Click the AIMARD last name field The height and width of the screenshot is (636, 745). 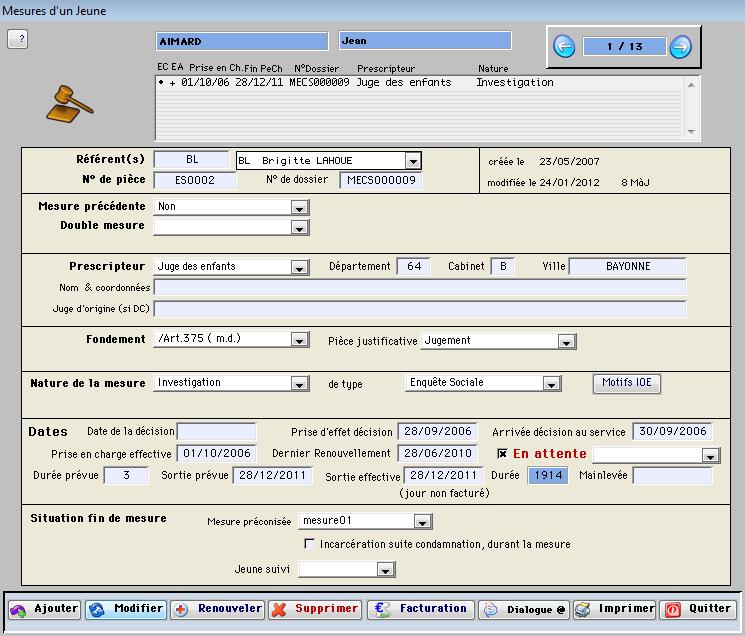242,41
